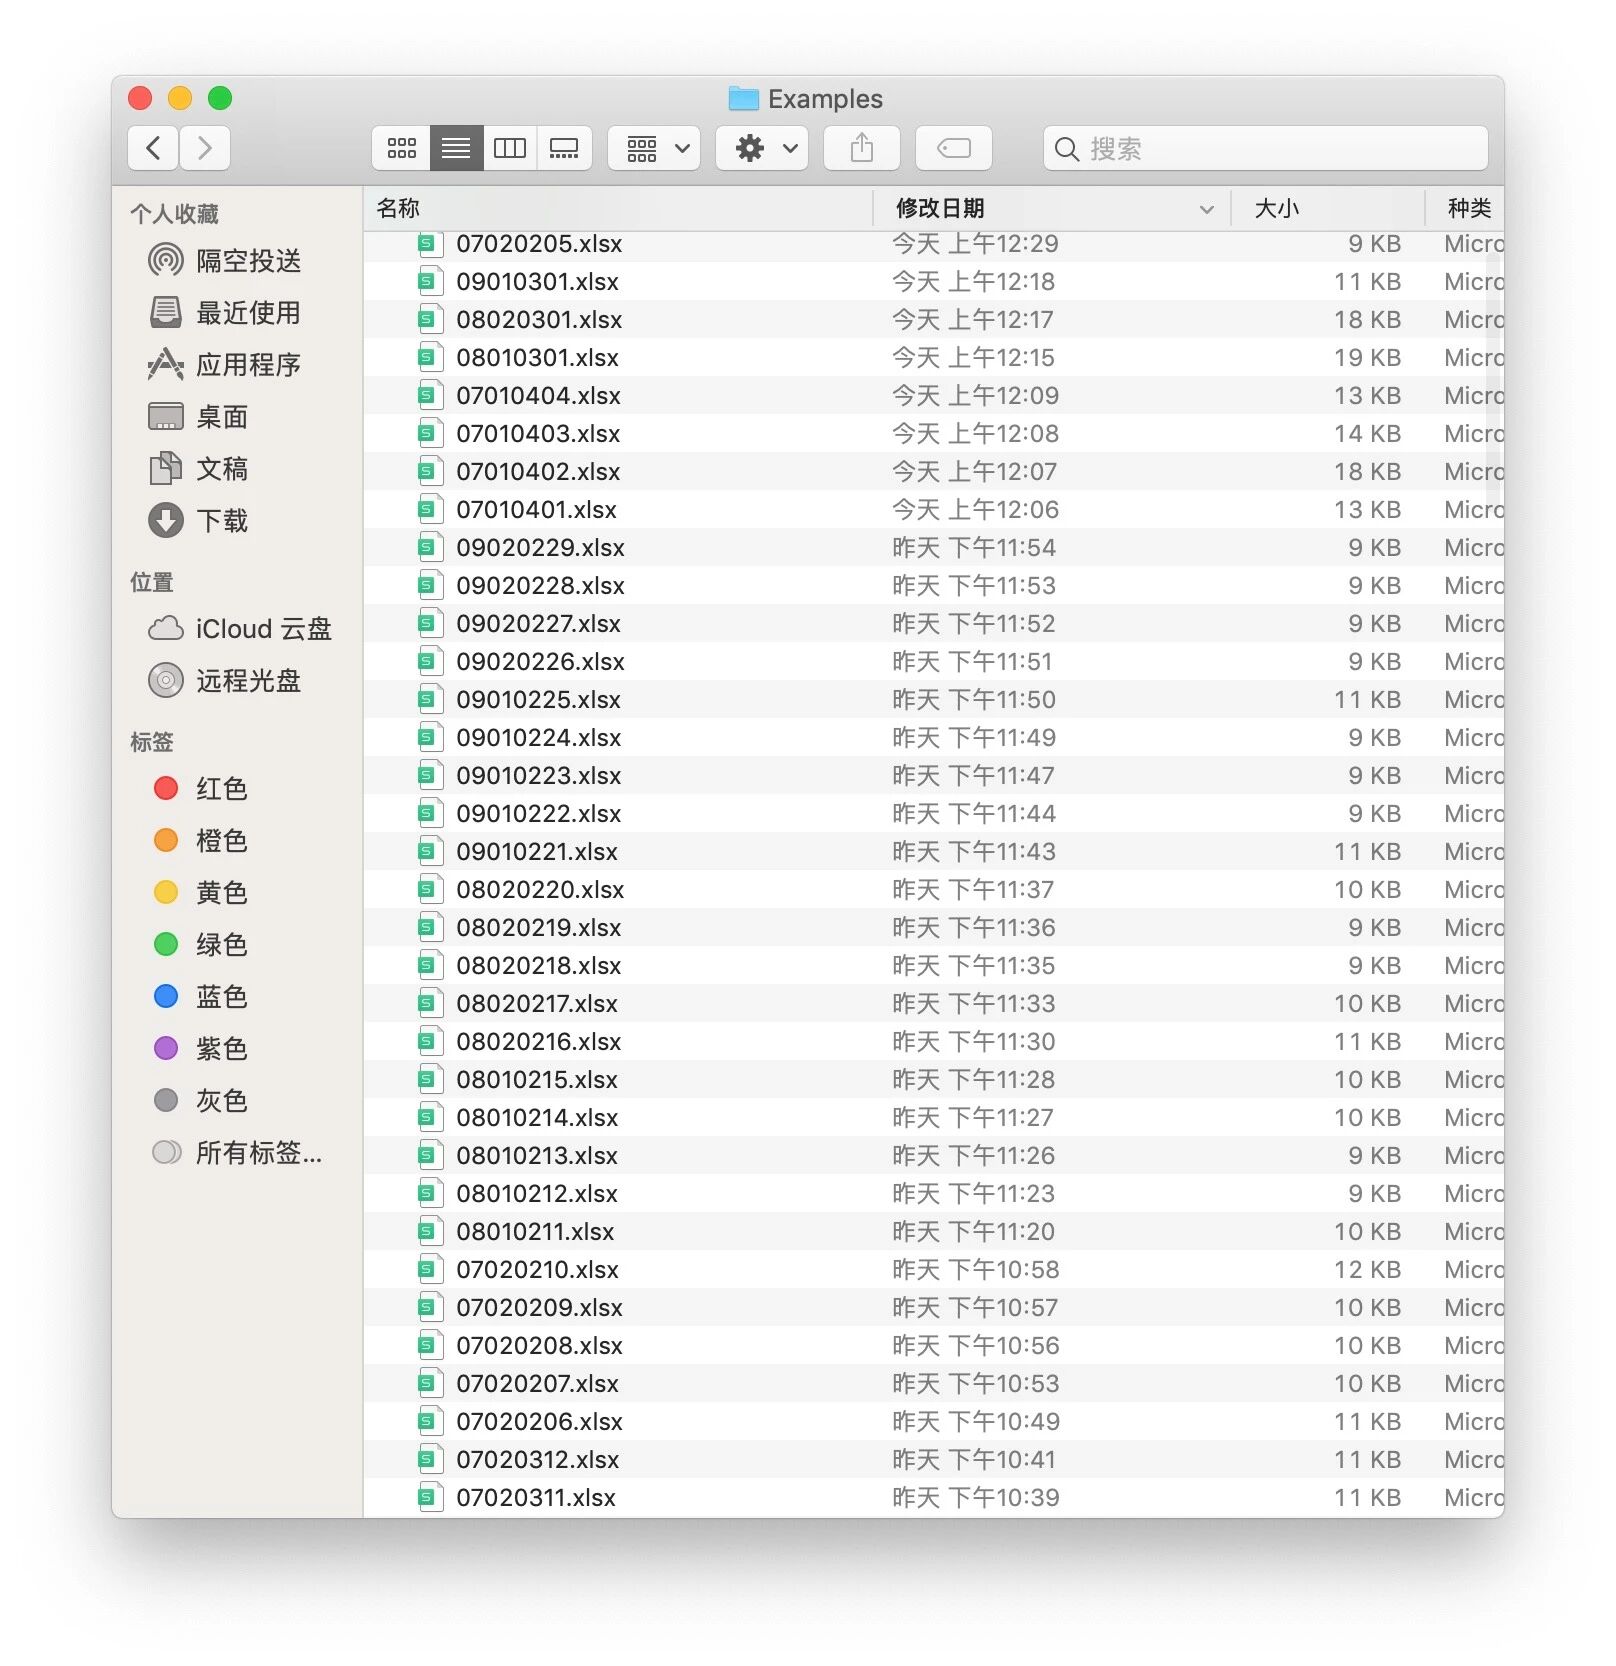Toggle sort direction arrow in 修改日期 header
This screenshot has height=1666, width=1616.
[1207, 209]
